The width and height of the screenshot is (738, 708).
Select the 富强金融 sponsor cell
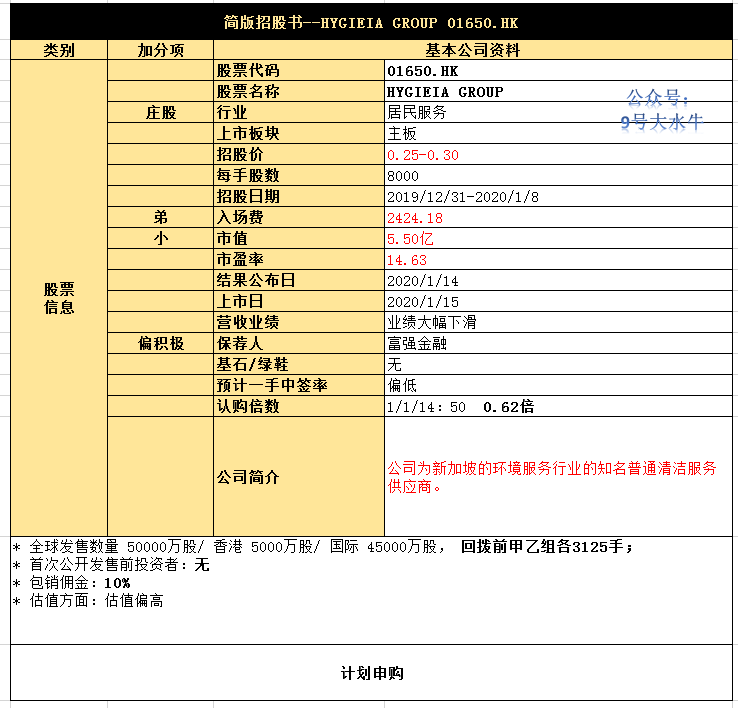click(x=558, y=343)
